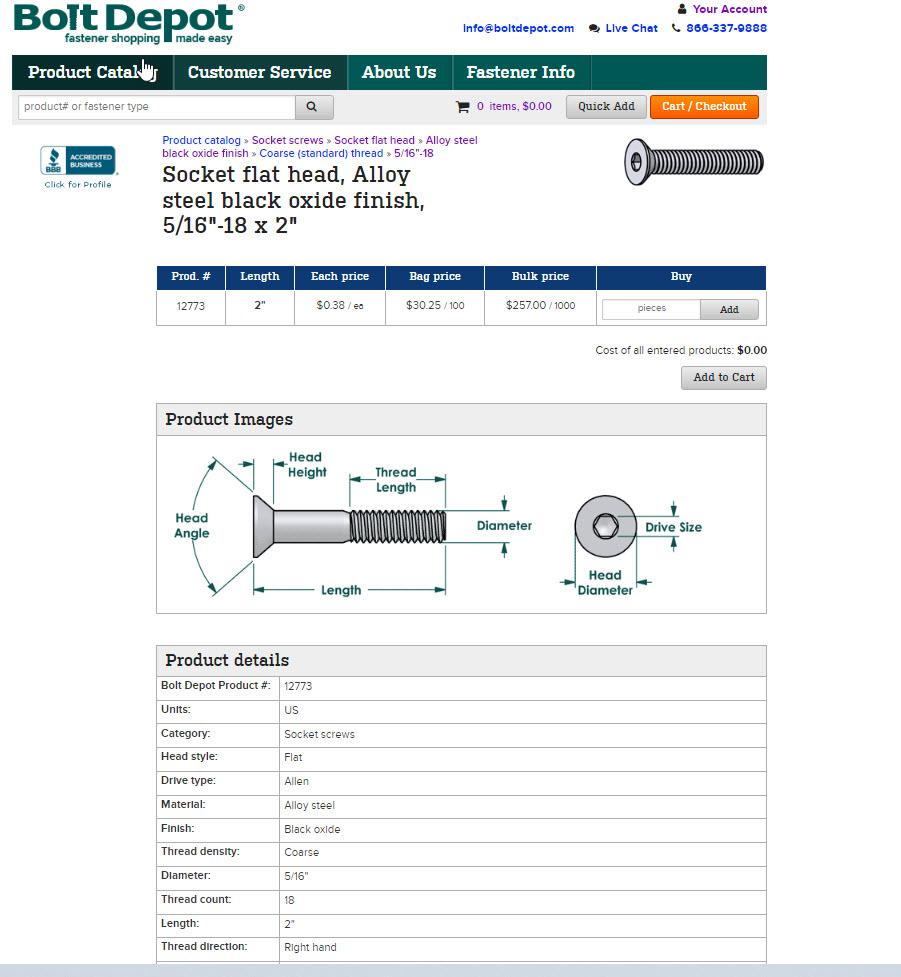
Task: Click the $30.25 / 100 bag price
Action: 435,305
